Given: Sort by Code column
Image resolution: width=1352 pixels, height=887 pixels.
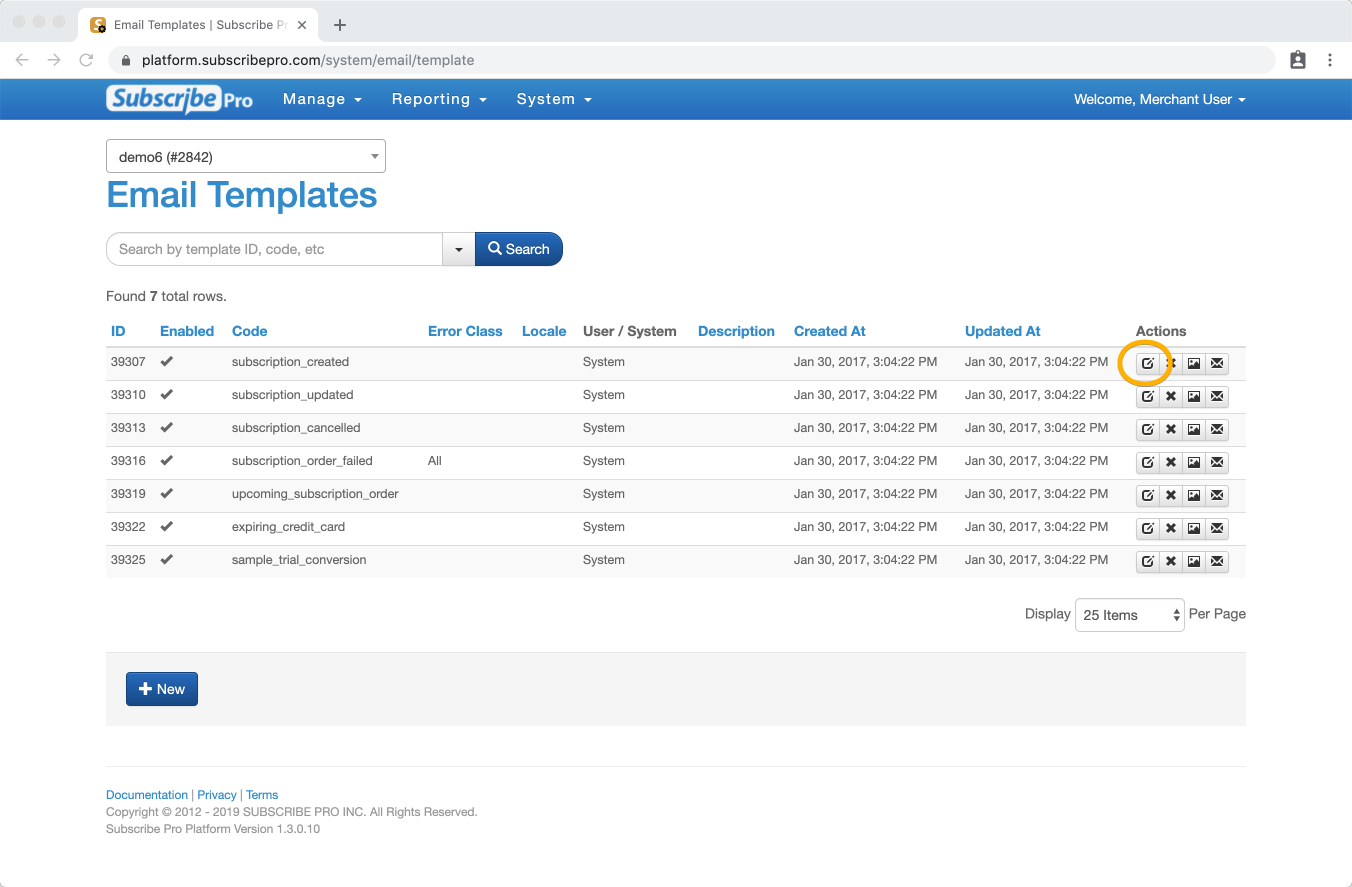Looking at the screenshot, I should (x=250, y=331).
